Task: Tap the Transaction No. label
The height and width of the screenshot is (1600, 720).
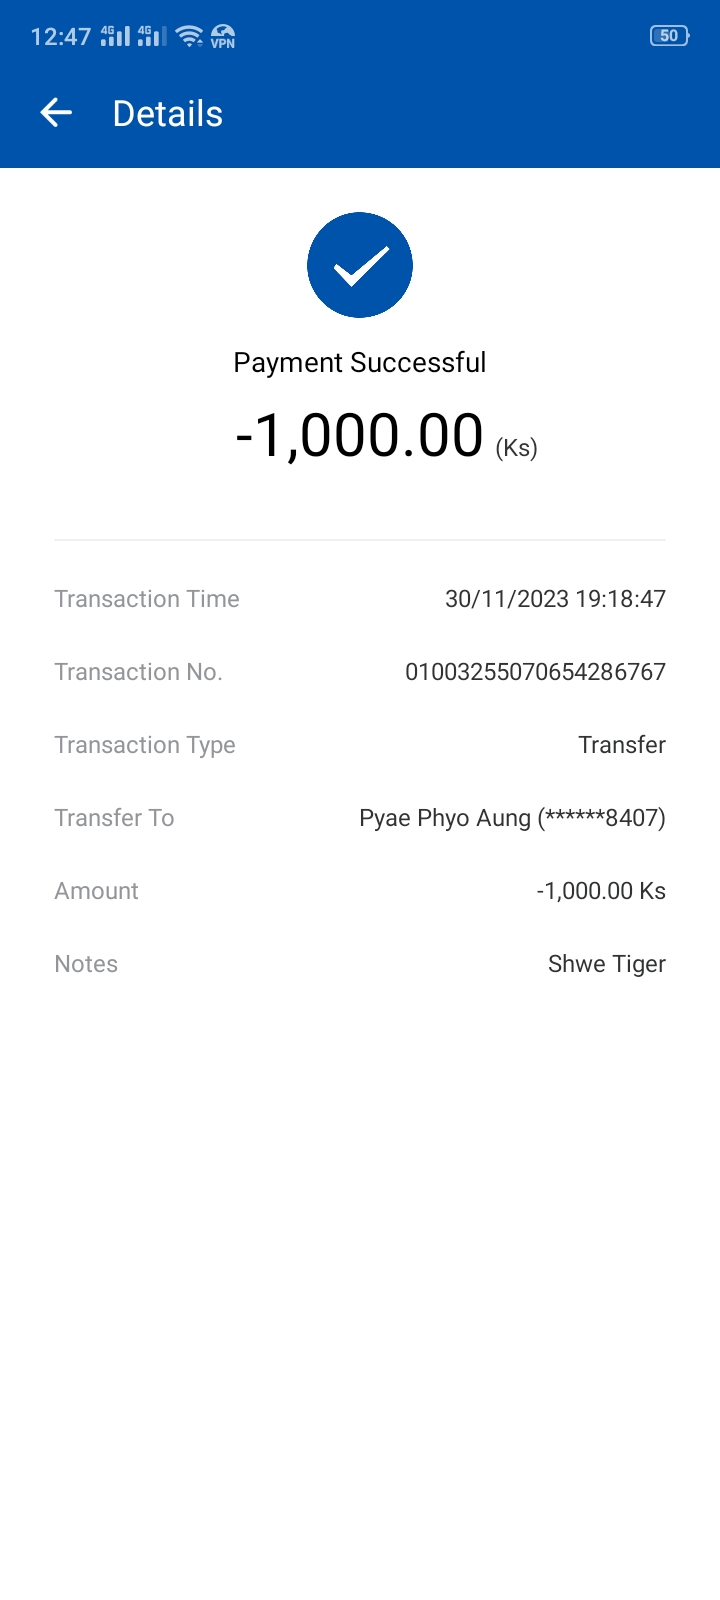Action: coord(138,672)
